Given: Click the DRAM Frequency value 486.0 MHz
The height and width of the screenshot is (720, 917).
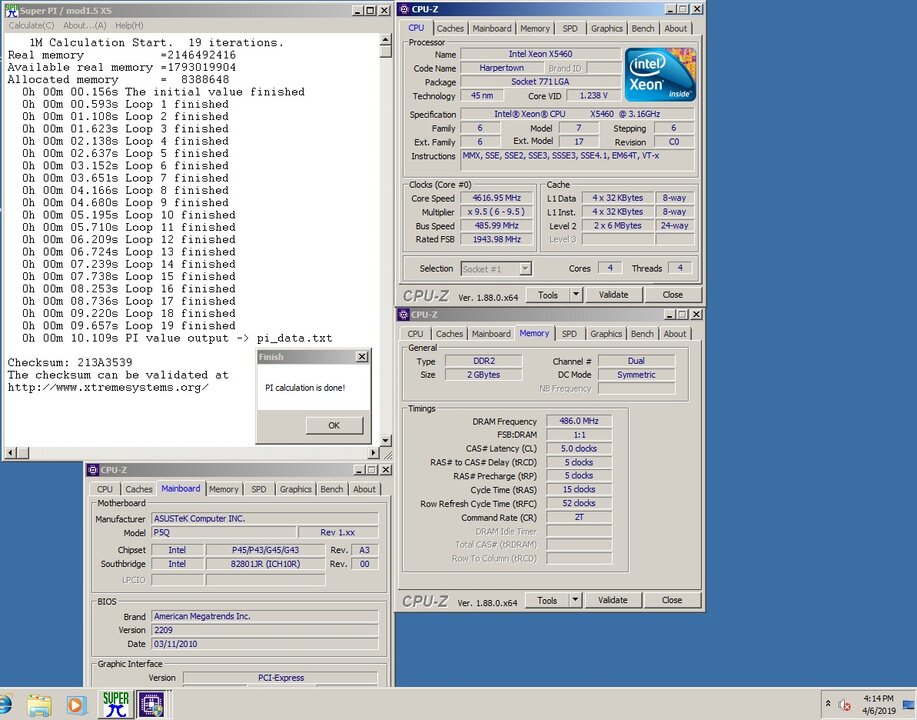Looking at the screenshot, I should pos(579,421).
